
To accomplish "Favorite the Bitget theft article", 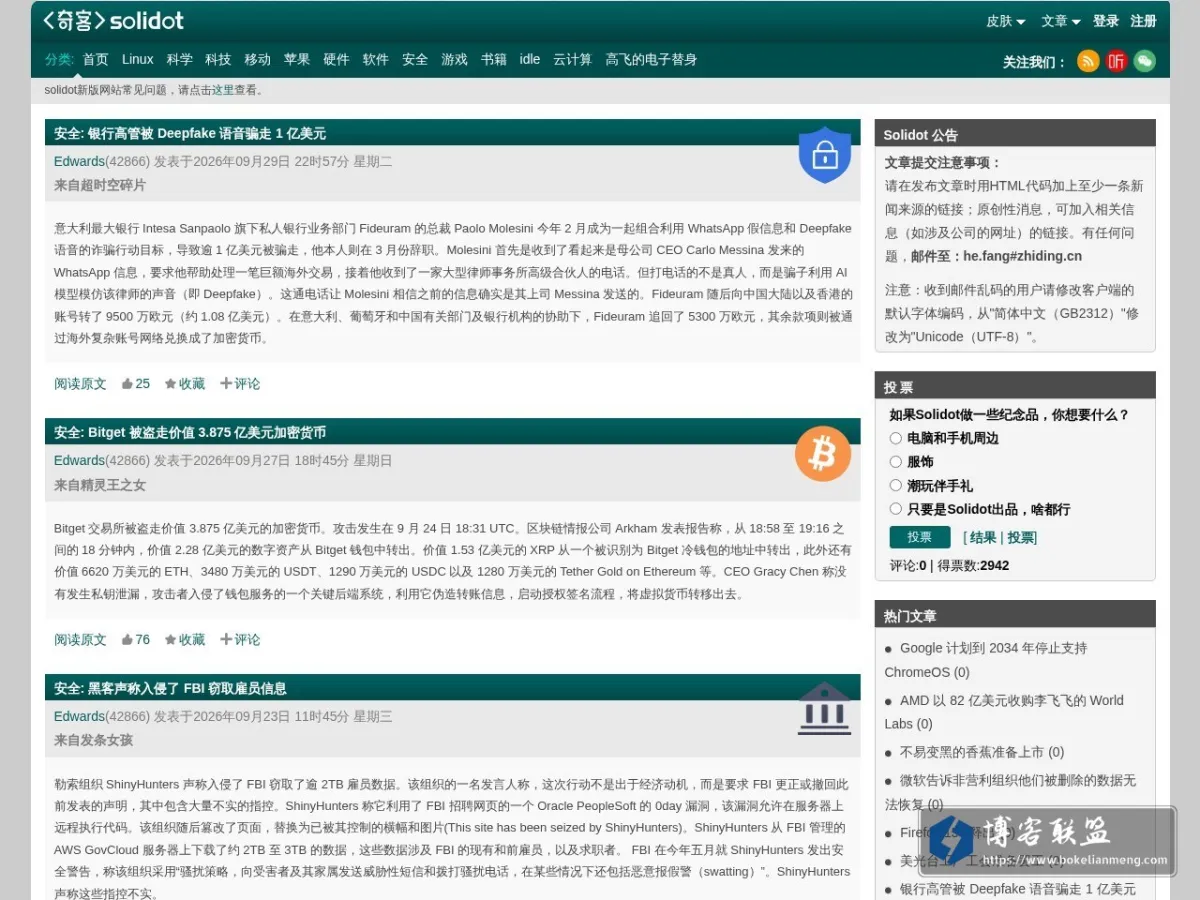I will (x=185, y=640).
